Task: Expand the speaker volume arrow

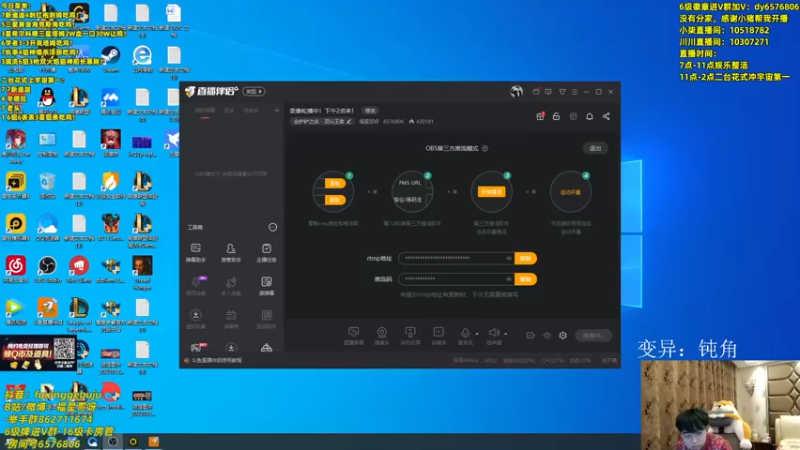Action: coord(506,334)
